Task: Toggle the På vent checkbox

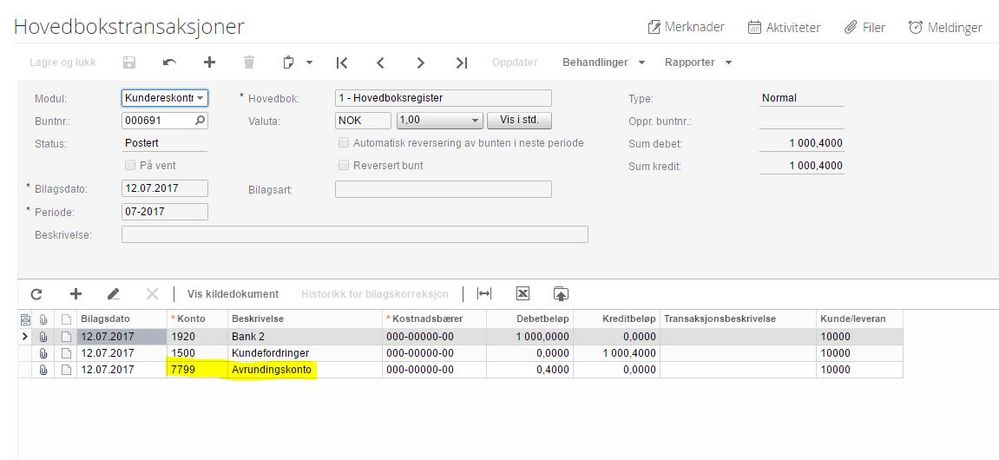Action: pos(131,165)
